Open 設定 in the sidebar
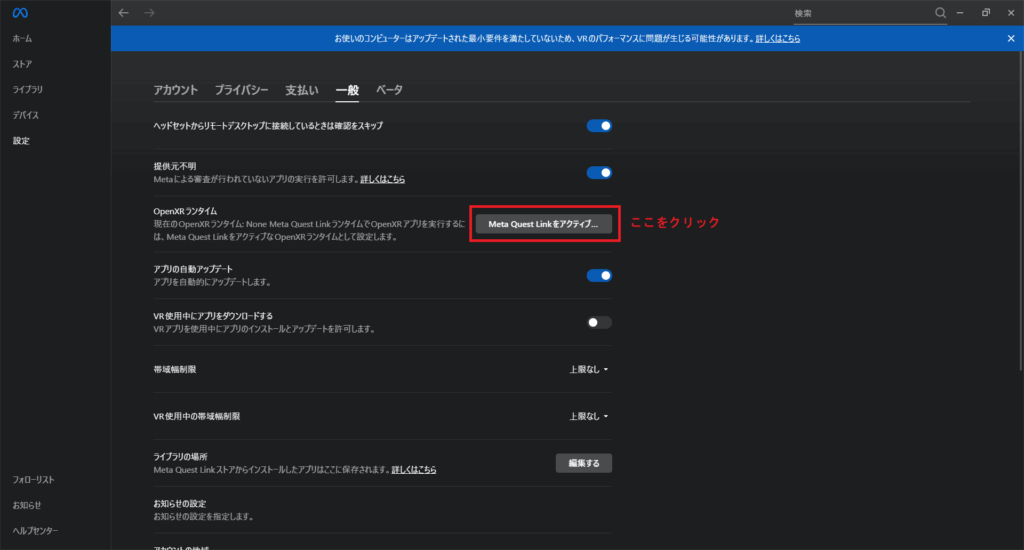Screen dimensions: 1024x550 pos(21,140)
